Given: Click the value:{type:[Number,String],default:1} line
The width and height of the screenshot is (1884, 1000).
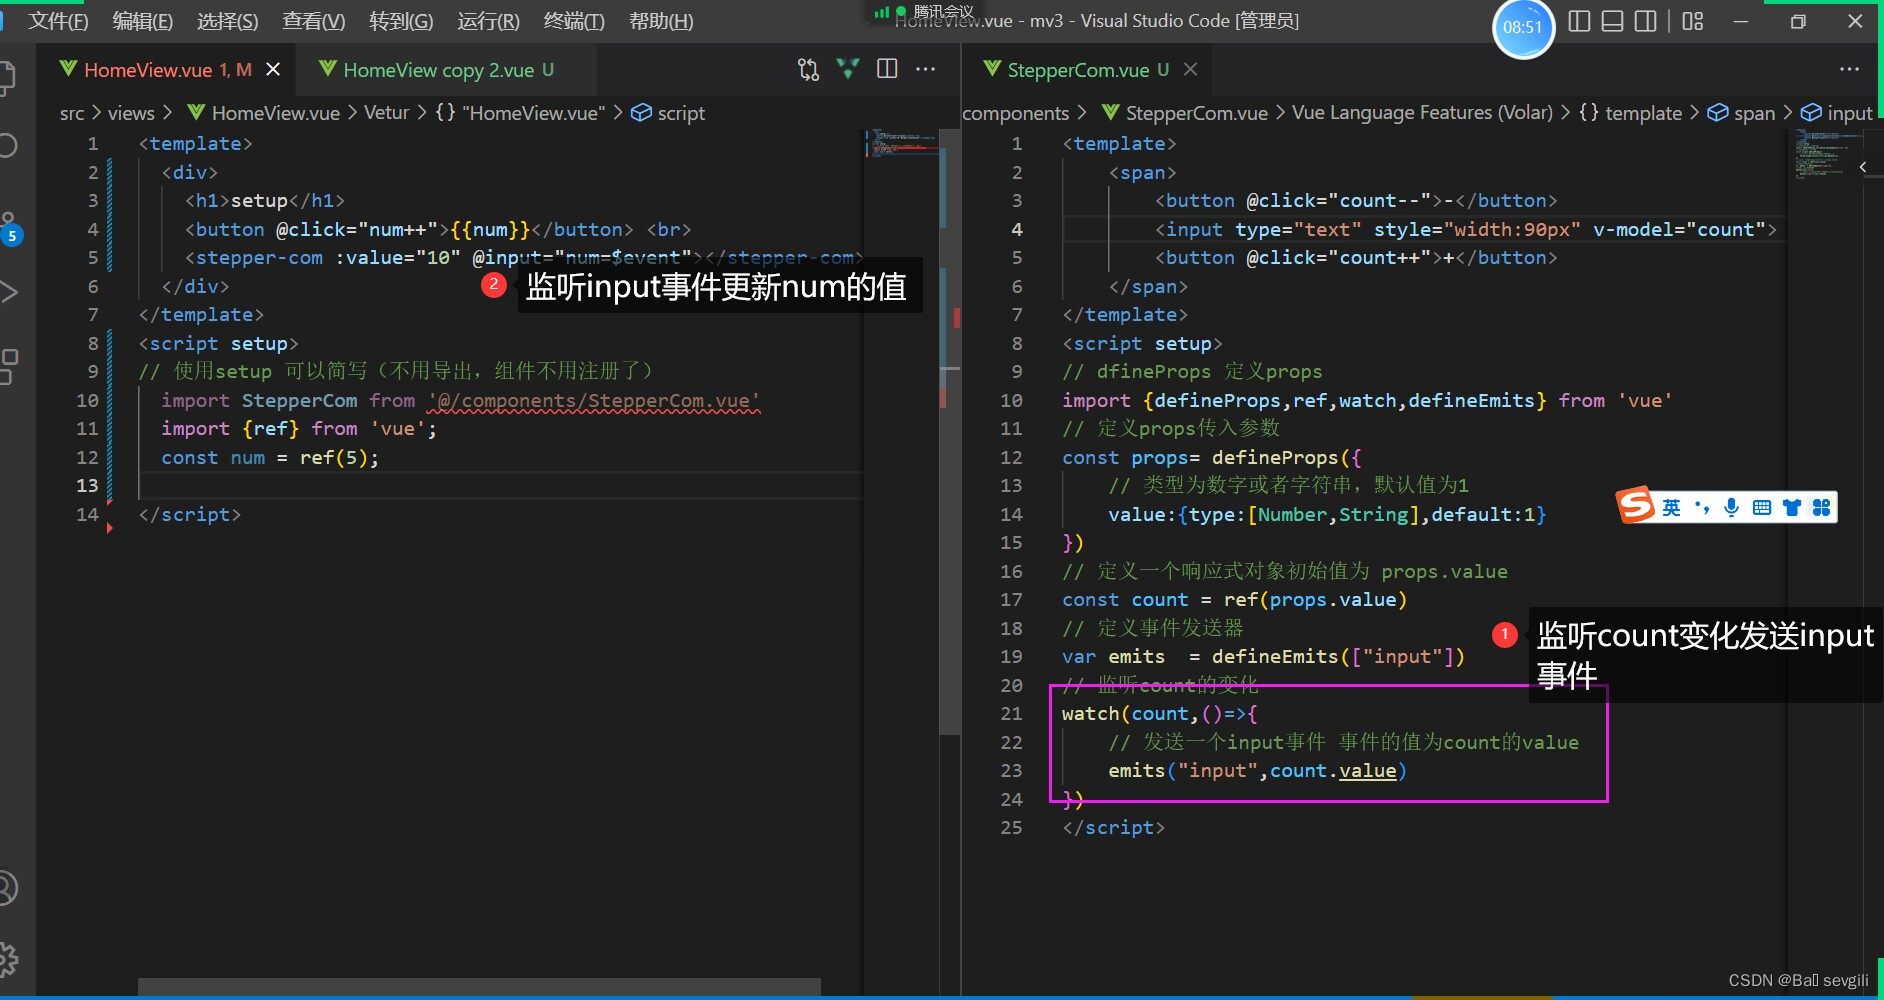Looking at the screenshot, I should [1327, 515].
